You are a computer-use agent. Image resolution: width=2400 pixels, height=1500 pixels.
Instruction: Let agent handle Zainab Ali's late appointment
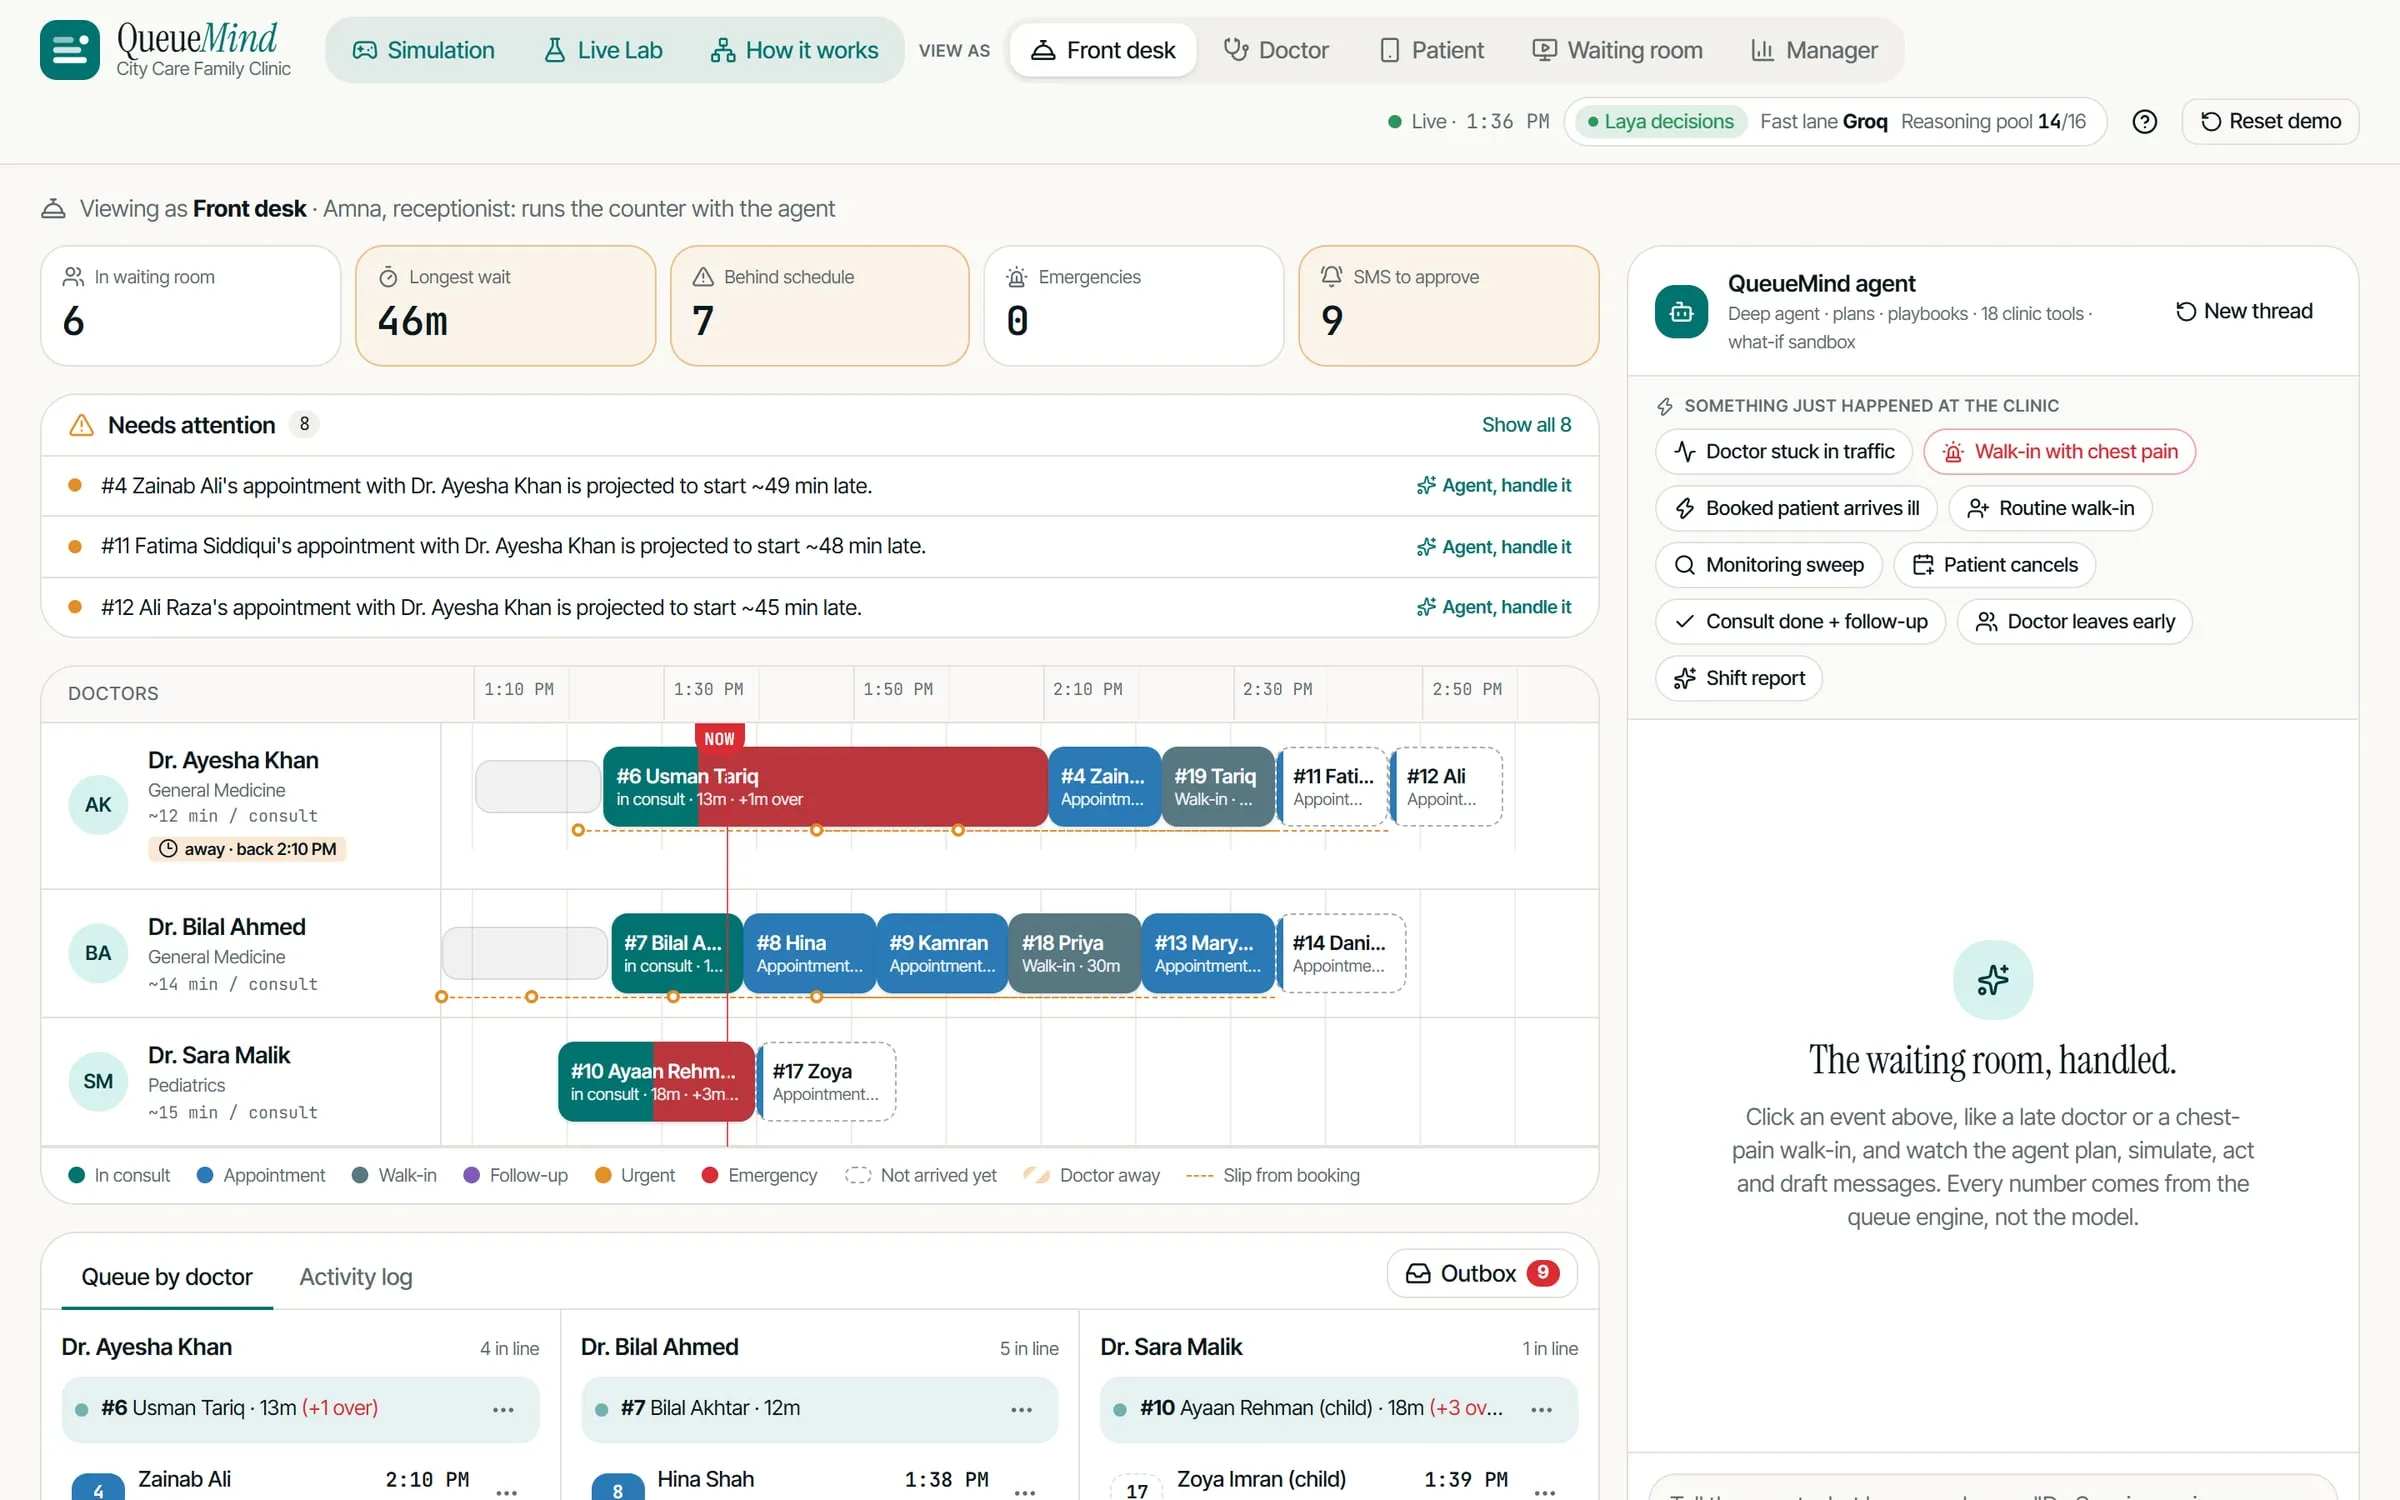(1494, 486)
